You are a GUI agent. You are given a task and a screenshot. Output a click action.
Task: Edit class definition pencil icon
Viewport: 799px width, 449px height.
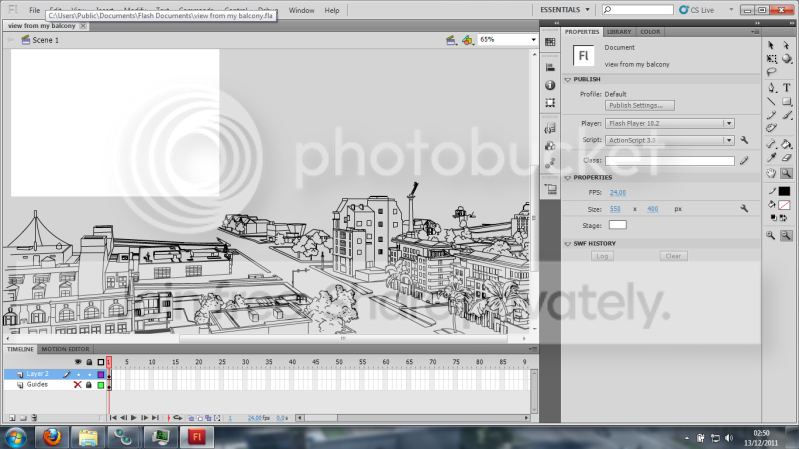pyautogui.click(x=744, y=161)
